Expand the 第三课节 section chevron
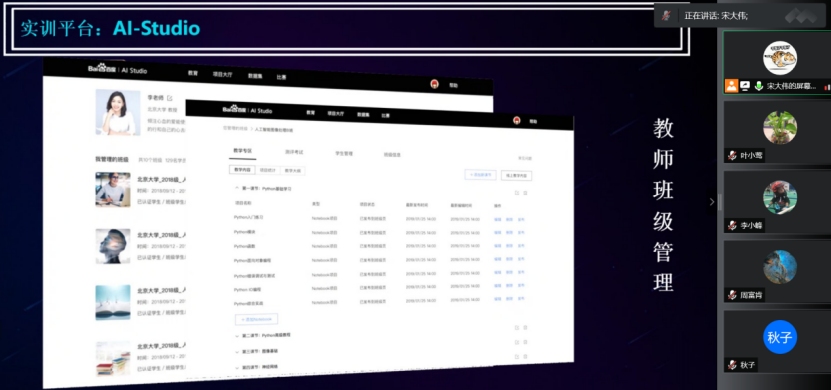Image resolution: width=831 pixels, height=390 pixels. coord(237,351)
